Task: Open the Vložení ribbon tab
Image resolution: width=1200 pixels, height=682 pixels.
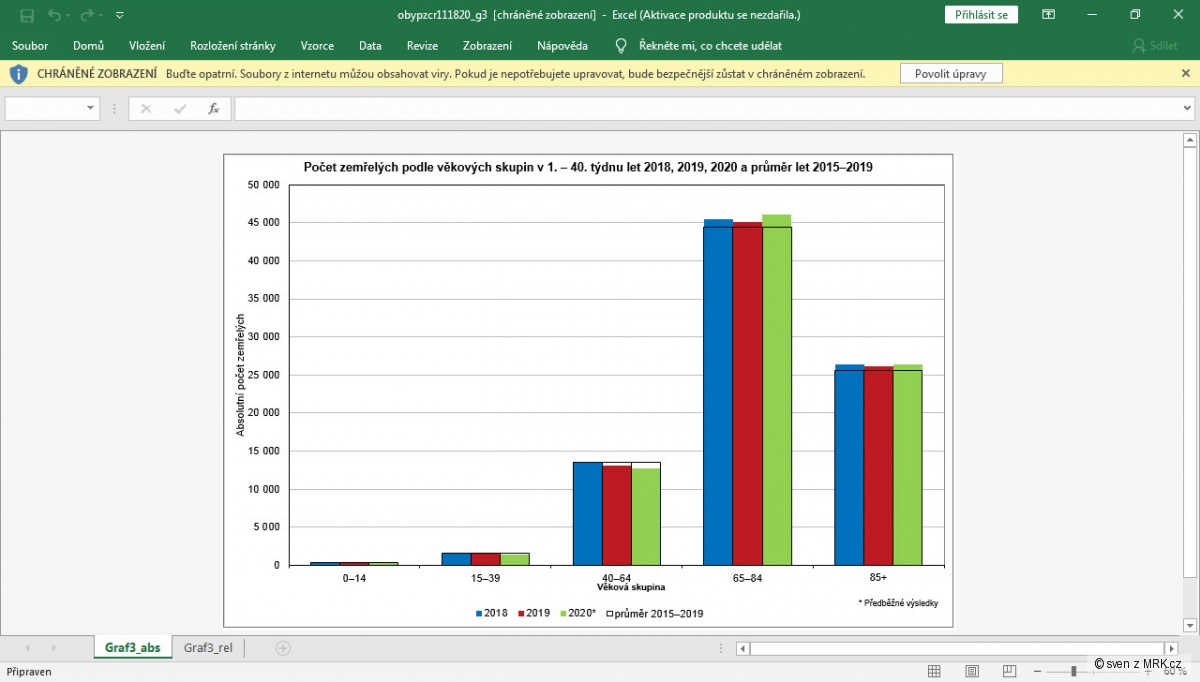Action: pyautogui.click(x=147, y=46)
